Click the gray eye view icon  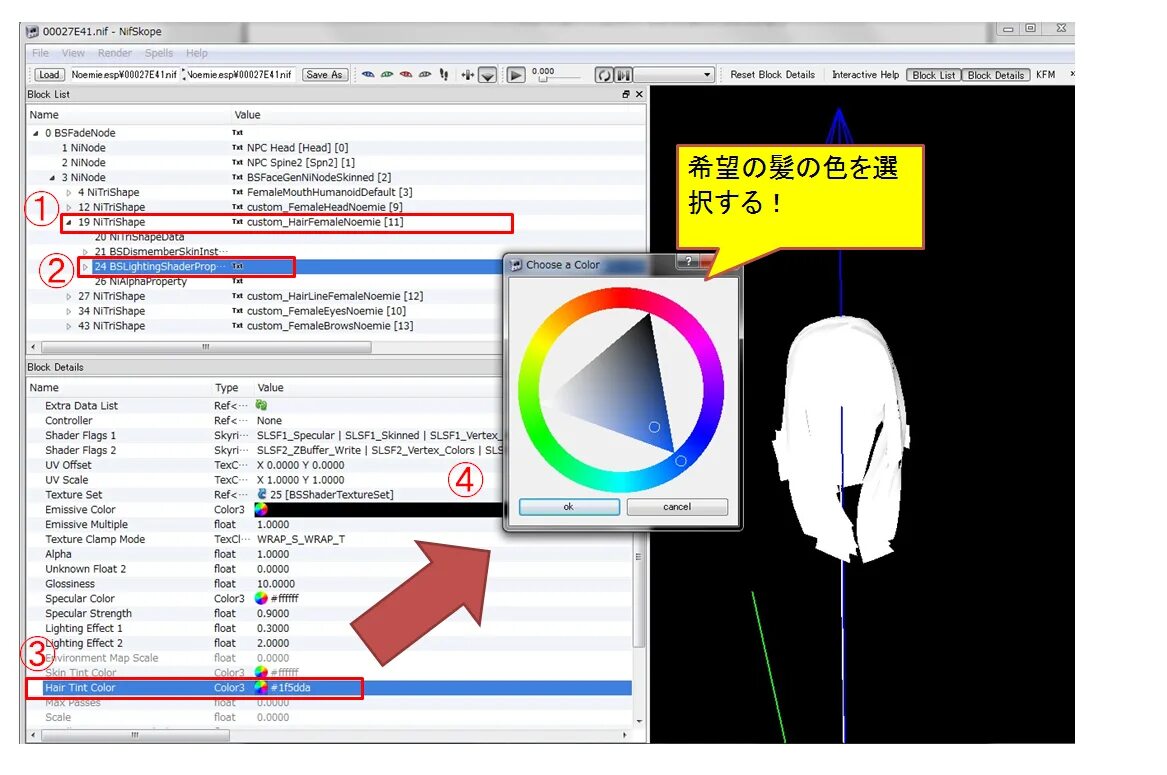pyautogui.click(x=425, y=74)
